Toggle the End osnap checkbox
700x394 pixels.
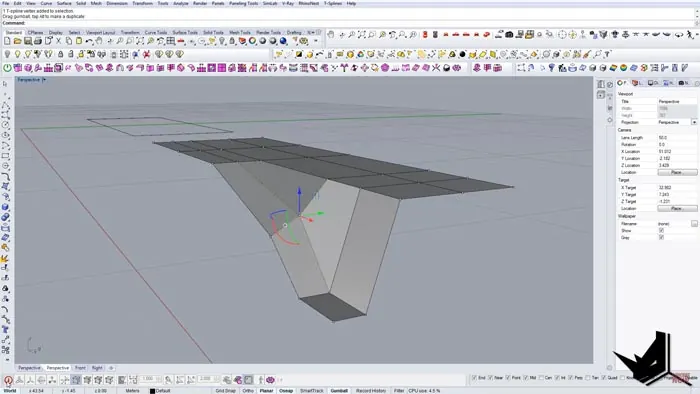(474, 378)
